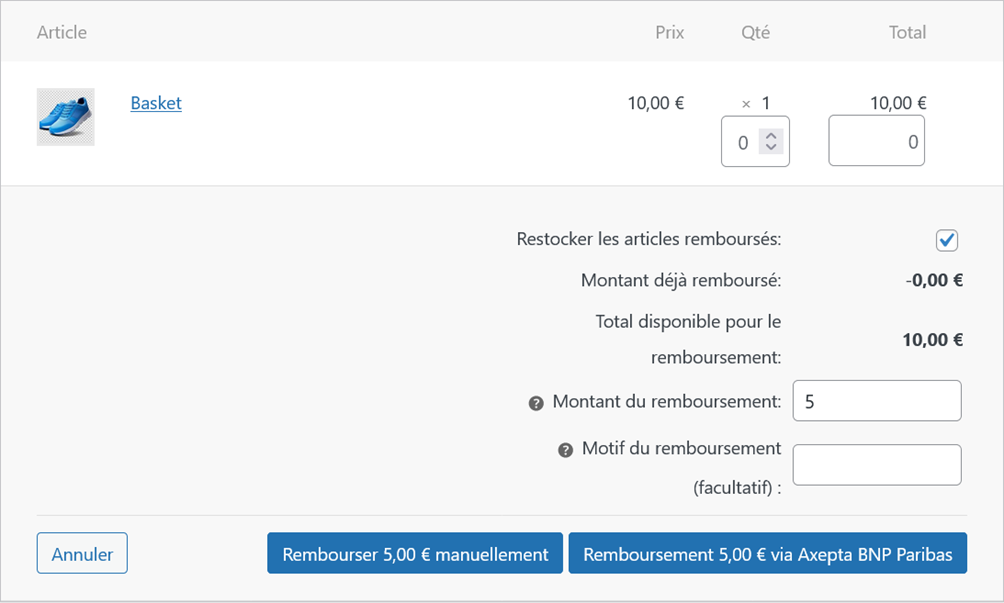Click Rembourser 5,00 € manuellement
1004x603 pixels.
pos(415,554)
